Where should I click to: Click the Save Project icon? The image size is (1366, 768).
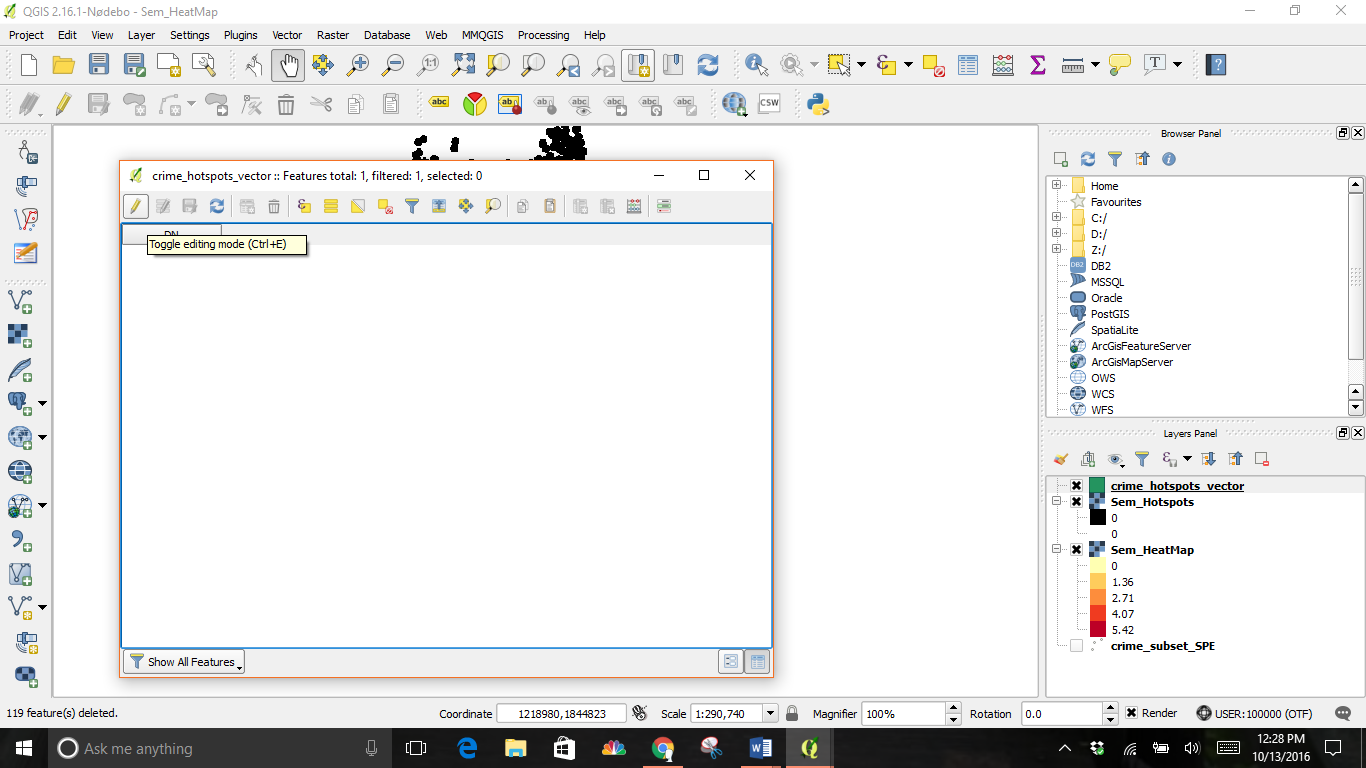tap(98, 65)
